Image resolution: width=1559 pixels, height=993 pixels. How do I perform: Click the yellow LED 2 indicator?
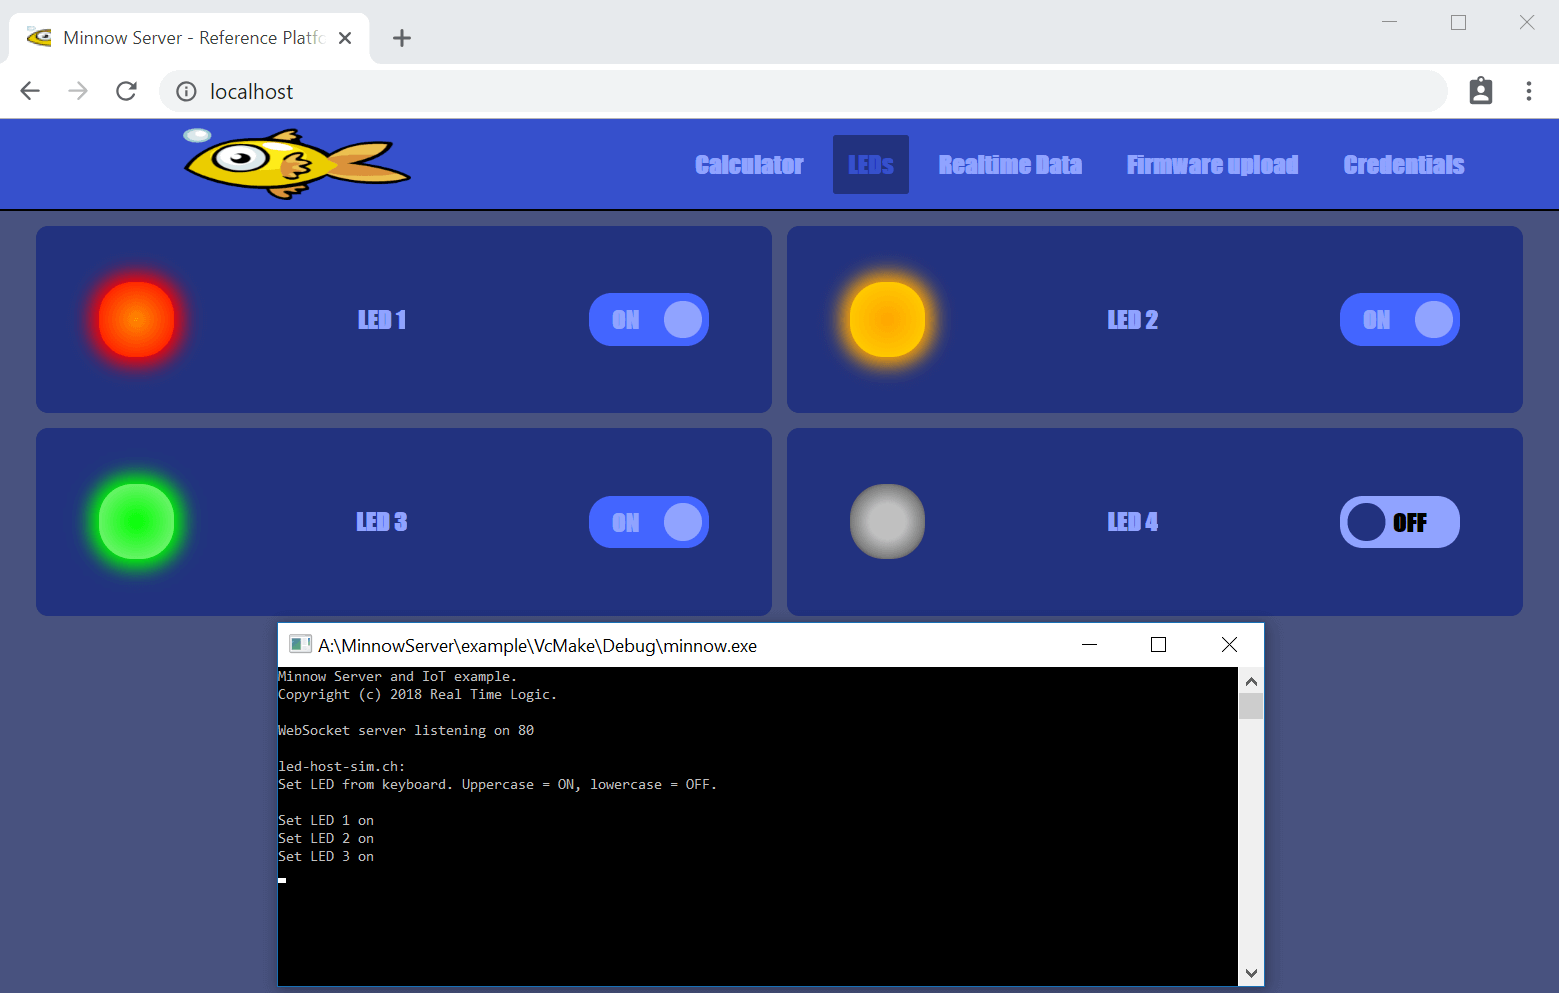(887, 319)
